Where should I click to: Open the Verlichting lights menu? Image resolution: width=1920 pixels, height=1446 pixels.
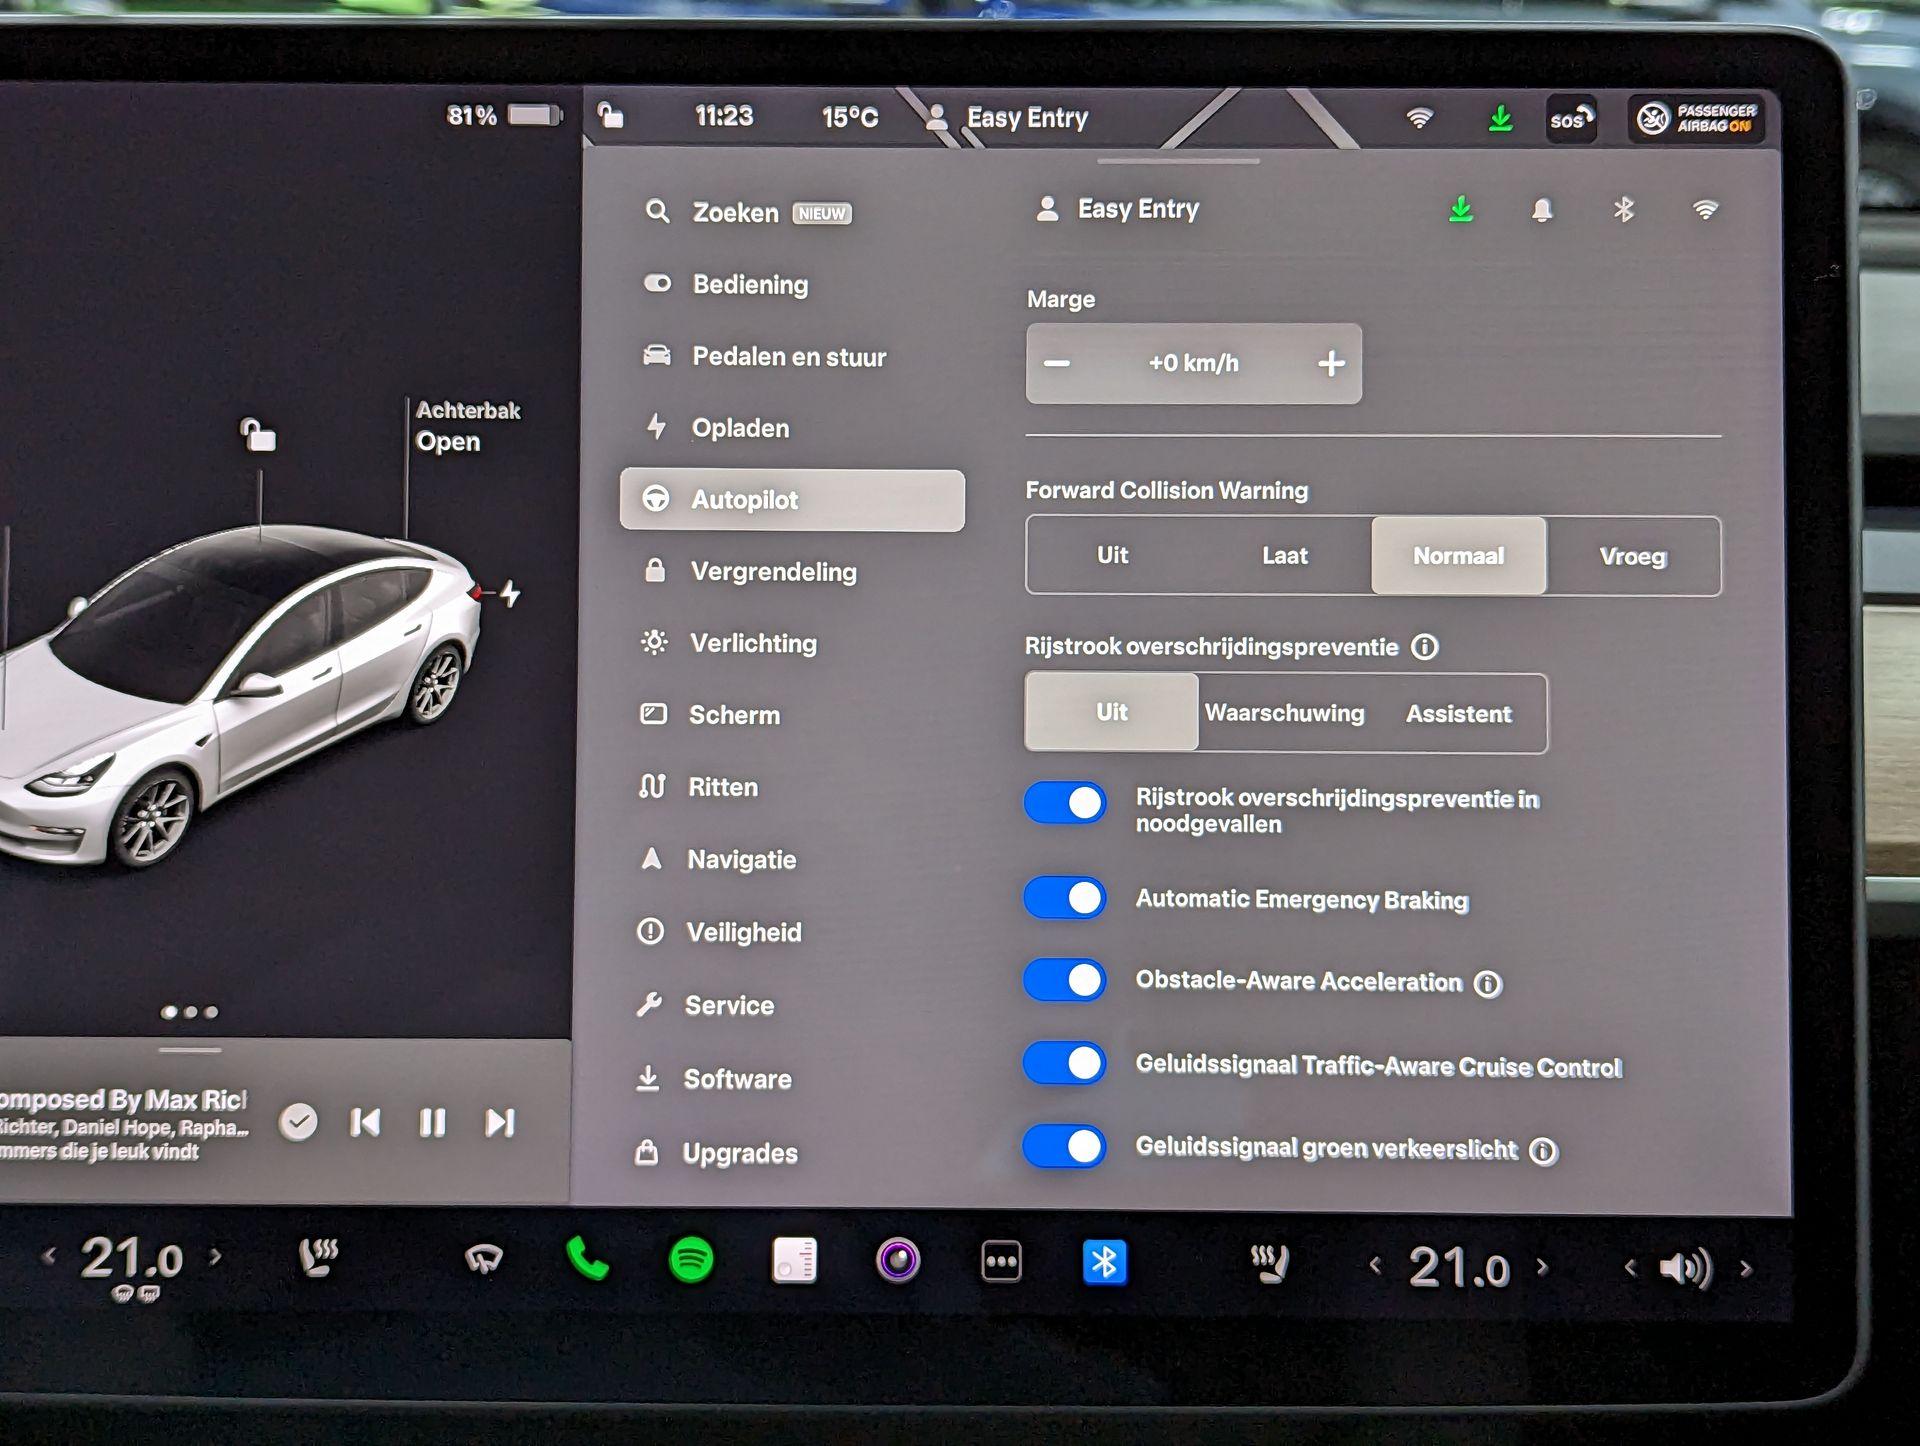coord(729,643)
